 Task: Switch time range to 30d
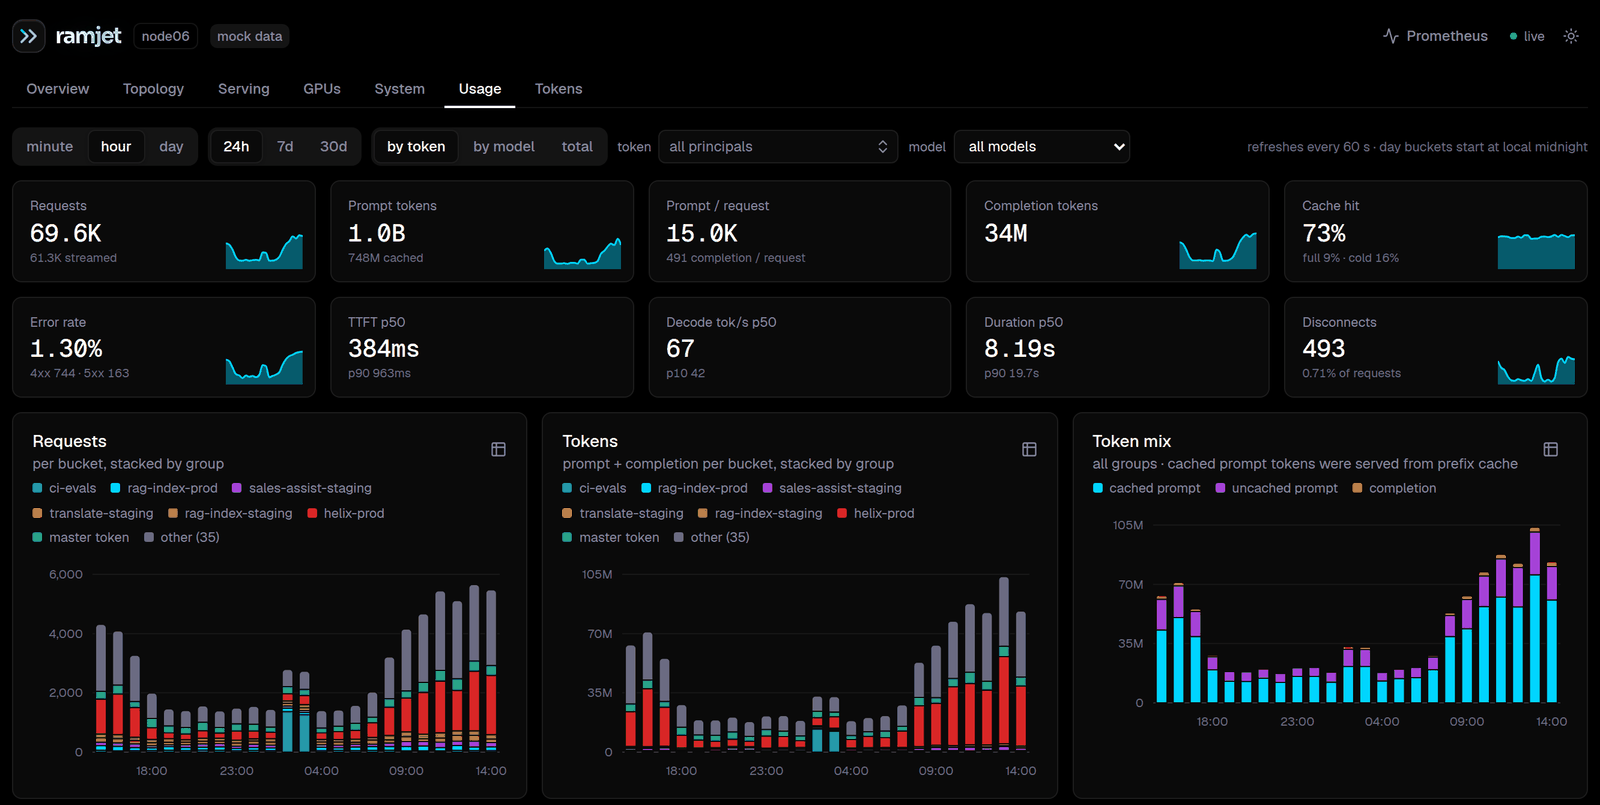(334, 146)
